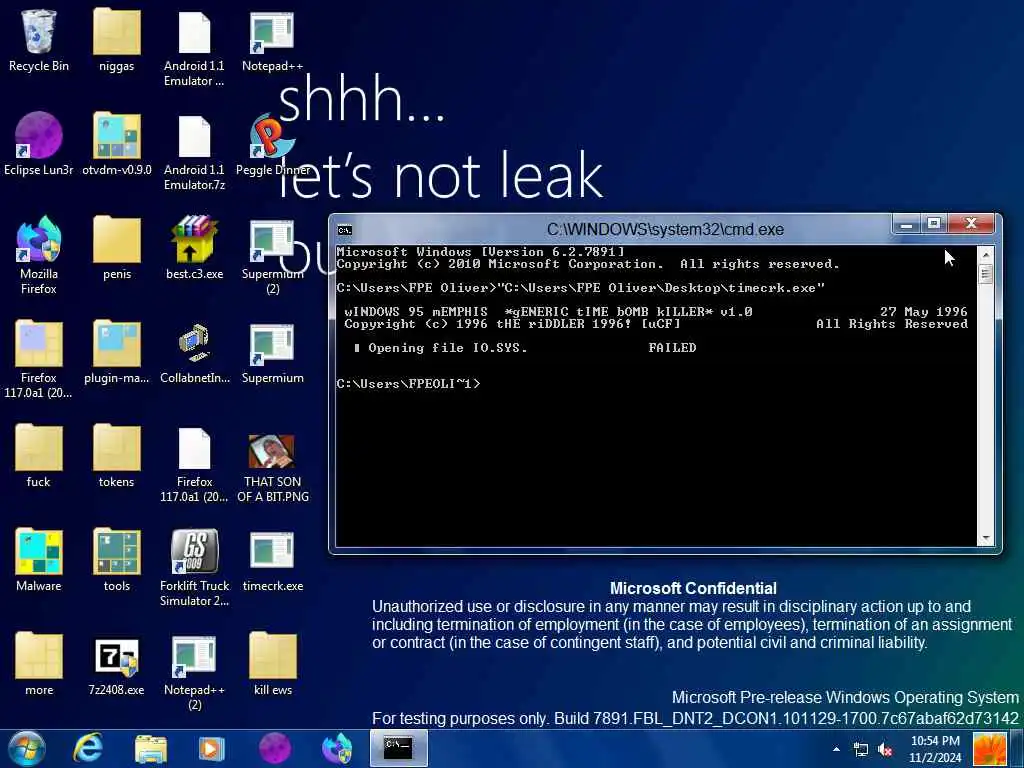Launch Forklift Truck Simulator shortcut
Viewport: 1024px width, 768px height.
194,568
